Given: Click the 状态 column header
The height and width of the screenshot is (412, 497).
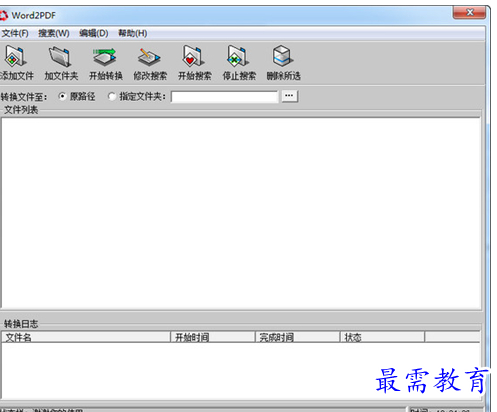Looking at the screenshot, I should (x=382, y=337).
